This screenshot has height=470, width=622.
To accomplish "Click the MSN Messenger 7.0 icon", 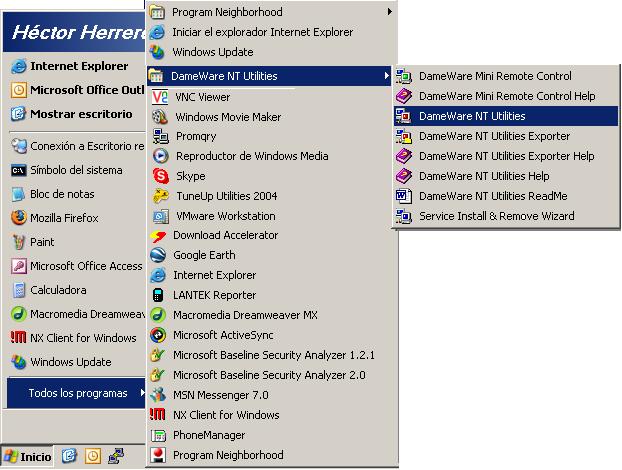I will 158,395.
